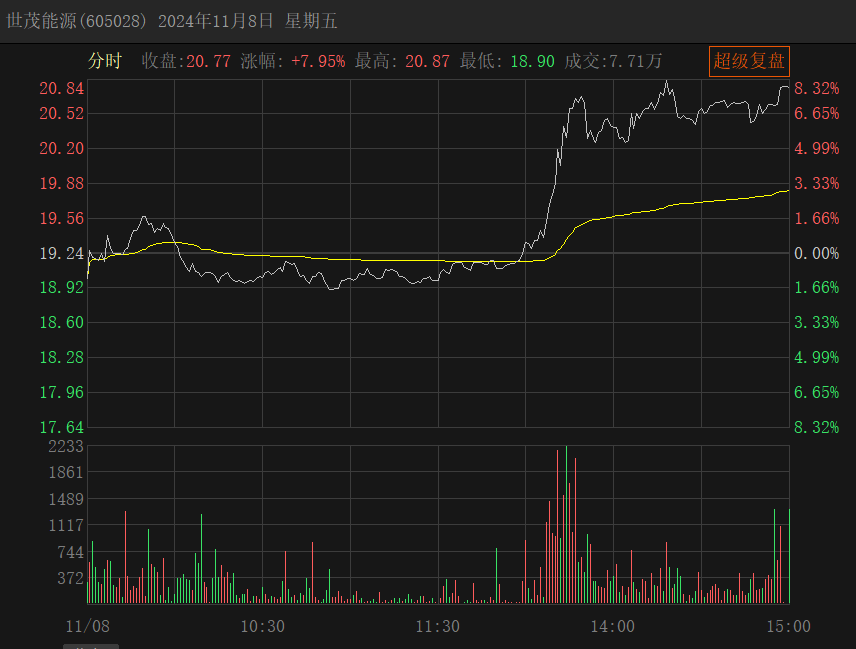
Task: Click the 超级复盘 button
Action: 749,61
